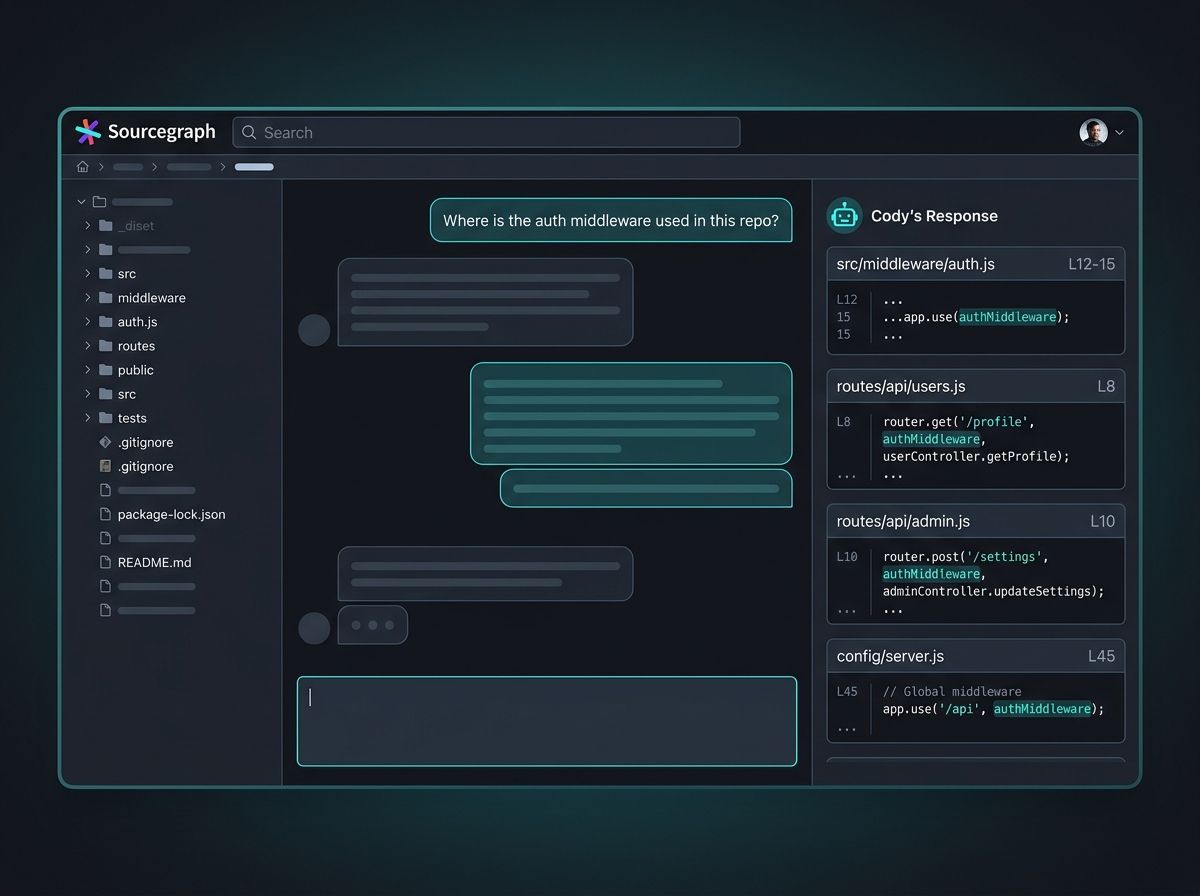Select the tests folder name

tap(132, 418)
